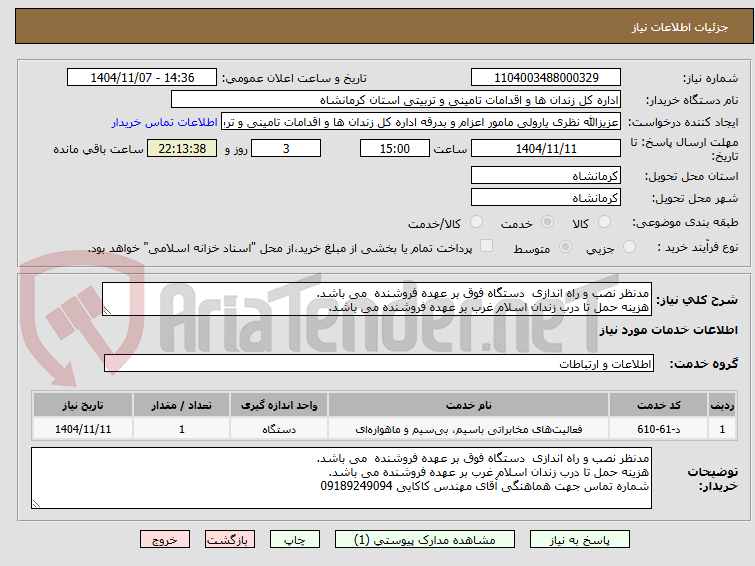Image resolution: width=755 pixels, height=566 pixels.
Task: Open مشاهده مدارک پیوستی (1) button
Action: tap(425, 540)
